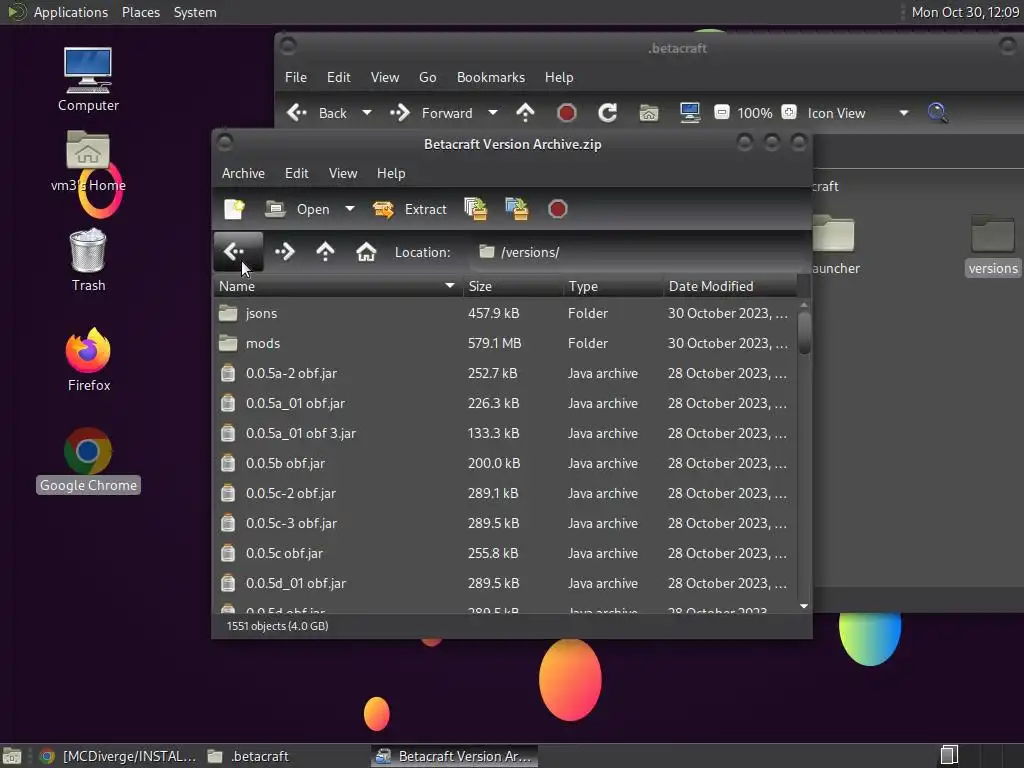Go forward in archive location history
Viewport: 1024px width, 768px height.
point(285,251)
